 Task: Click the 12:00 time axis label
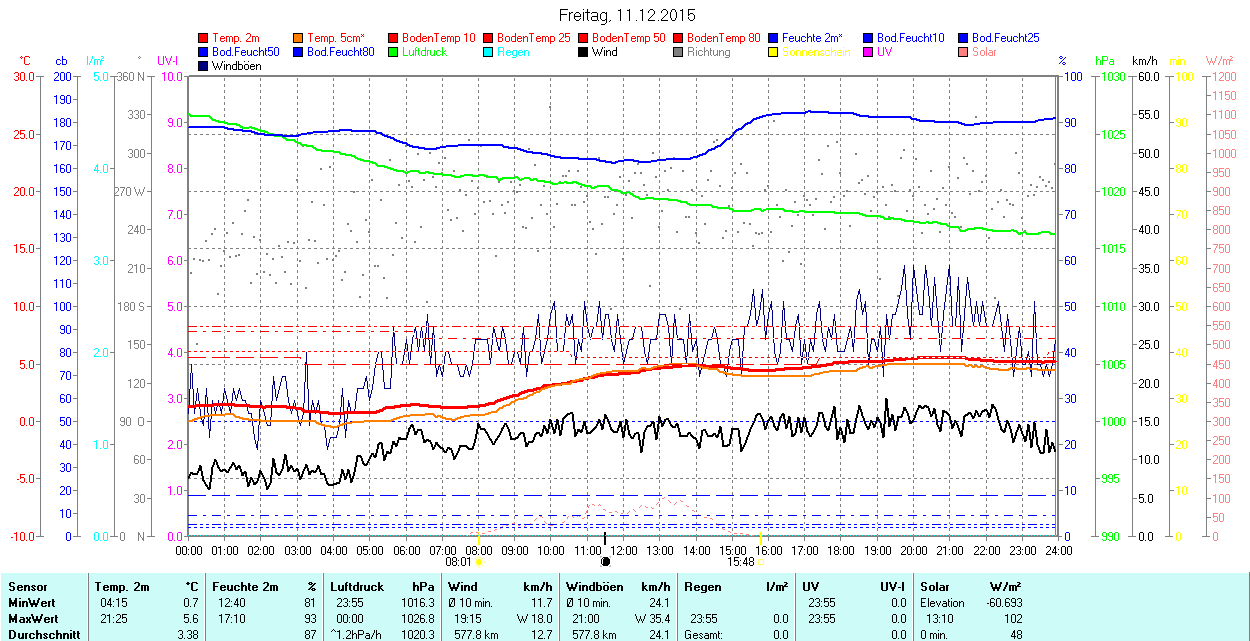click(623, 550)
